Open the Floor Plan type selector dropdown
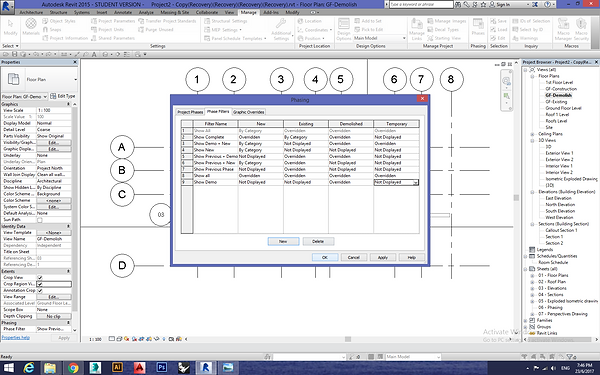This screenshot has width=600, height=375. 75,80
